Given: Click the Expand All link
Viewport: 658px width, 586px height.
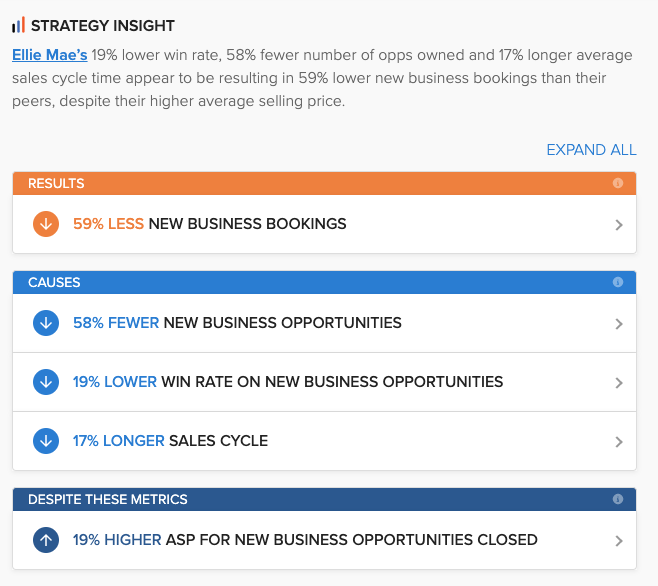Looking at the screenshot, I should pos(591,150).
